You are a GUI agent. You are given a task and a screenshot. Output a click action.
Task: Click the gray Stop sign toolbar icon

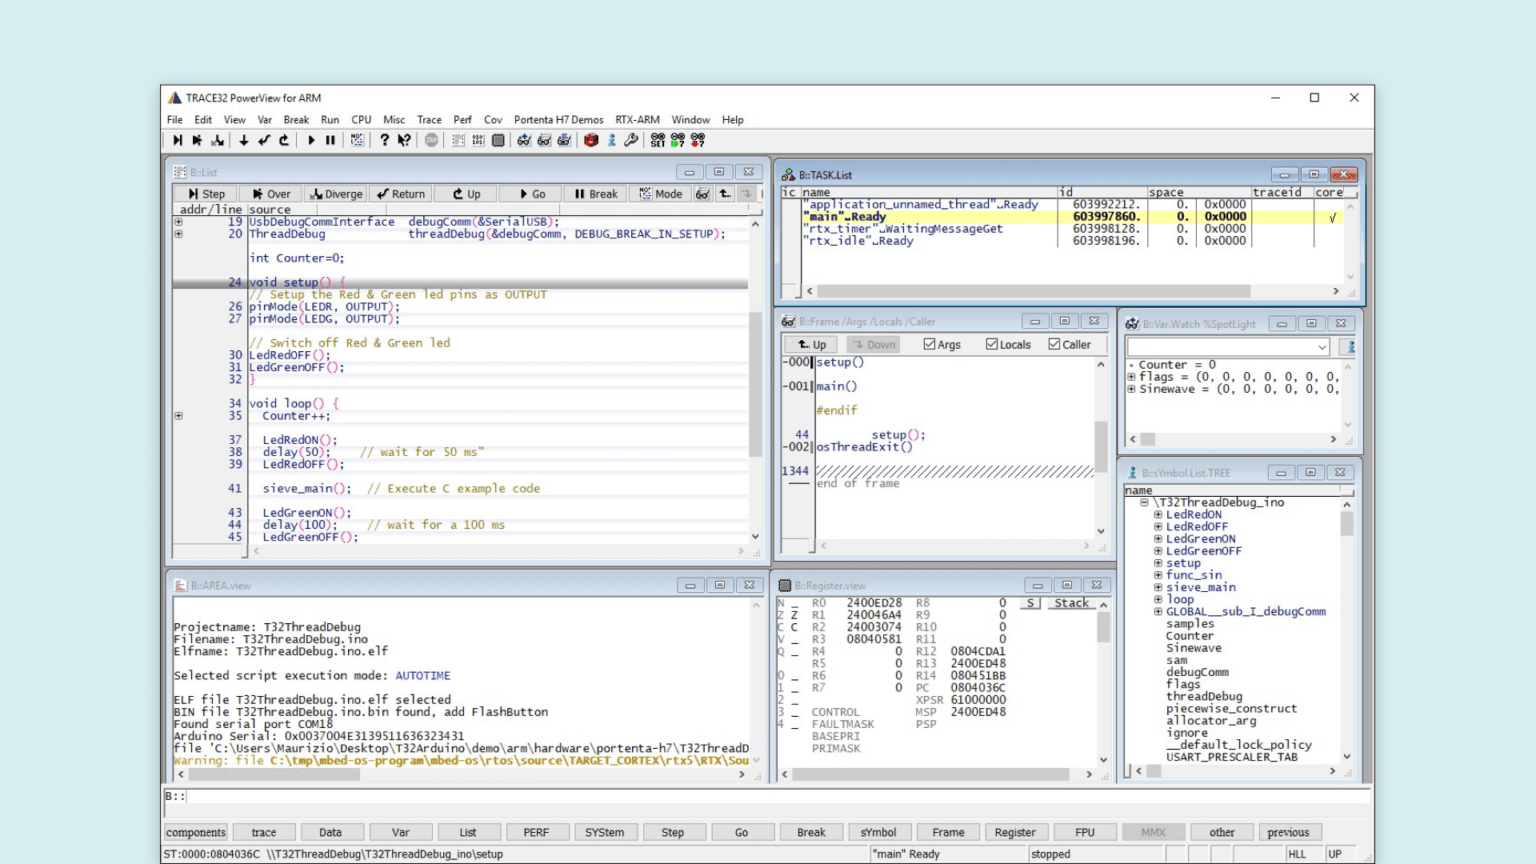click(431, 141)
